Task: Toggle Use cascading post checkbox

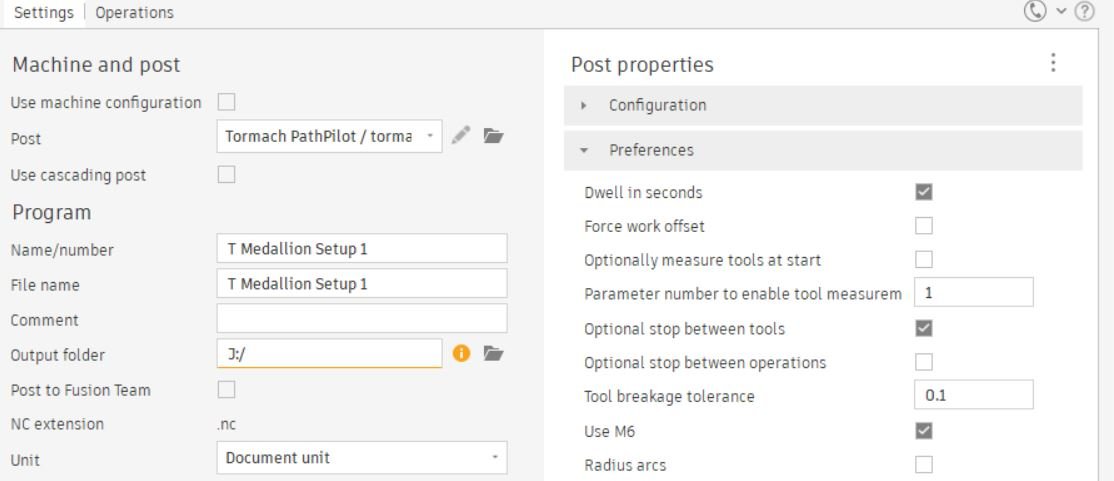Action: point(227,175)
